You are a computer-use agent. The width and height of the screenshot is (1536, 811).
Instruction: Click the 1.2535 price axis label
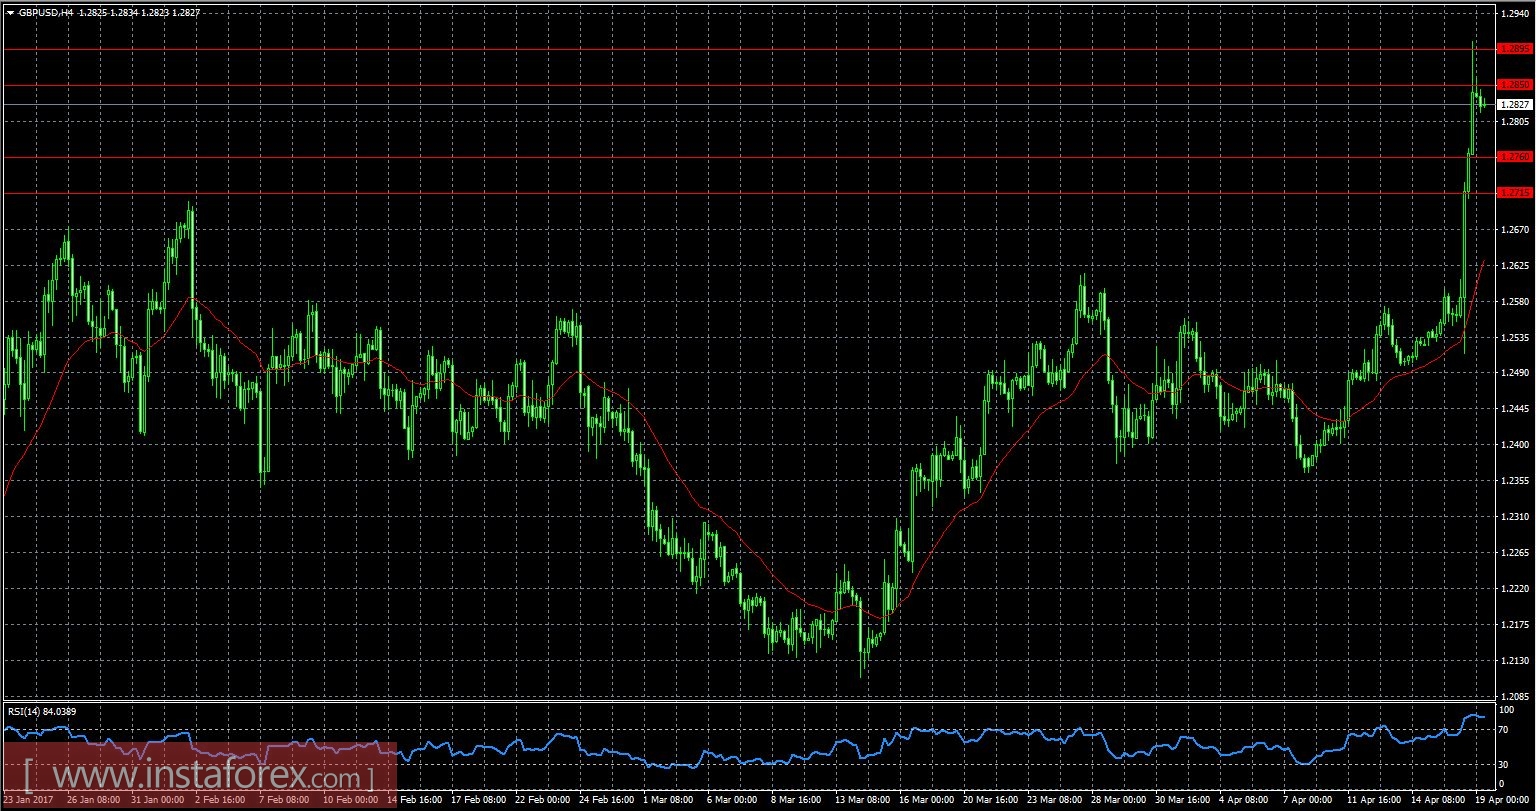[1515, 337]
